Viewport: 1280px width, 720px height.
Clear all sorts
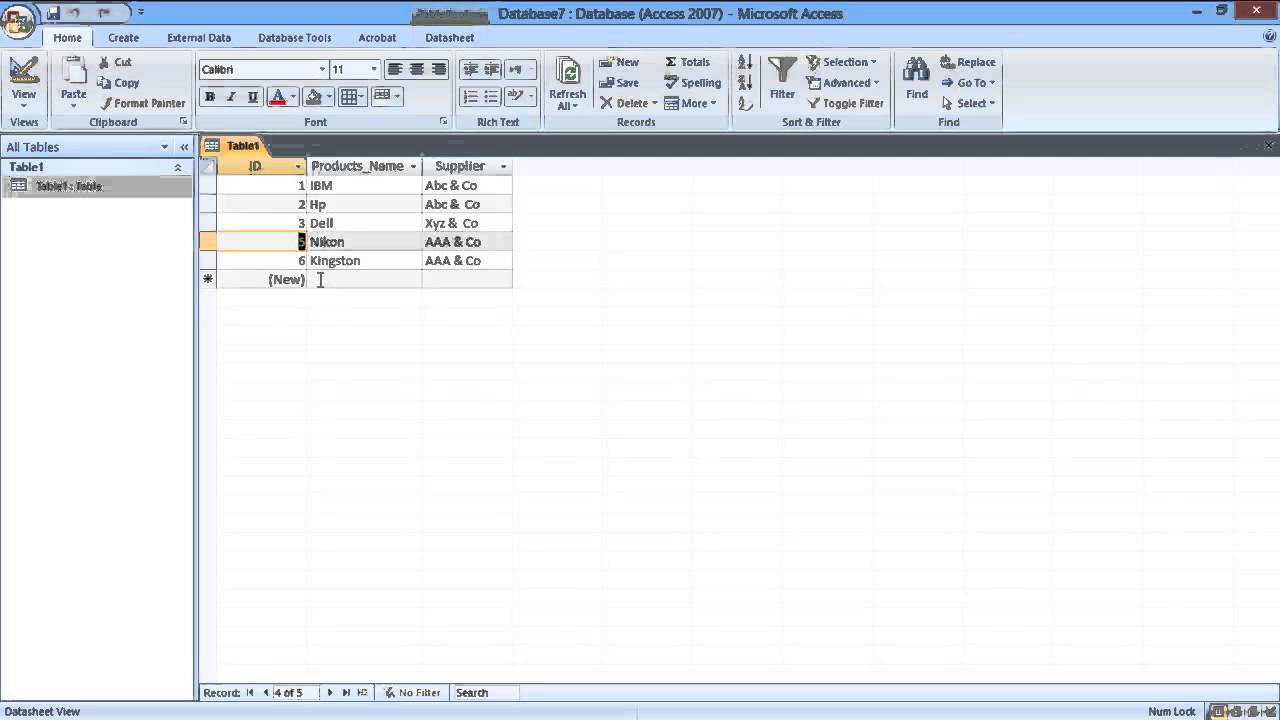point(745,103)
